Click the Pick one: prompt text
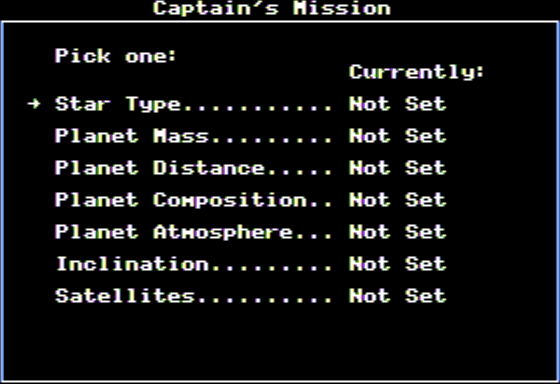Screen dimensions: 560x384 116,56
